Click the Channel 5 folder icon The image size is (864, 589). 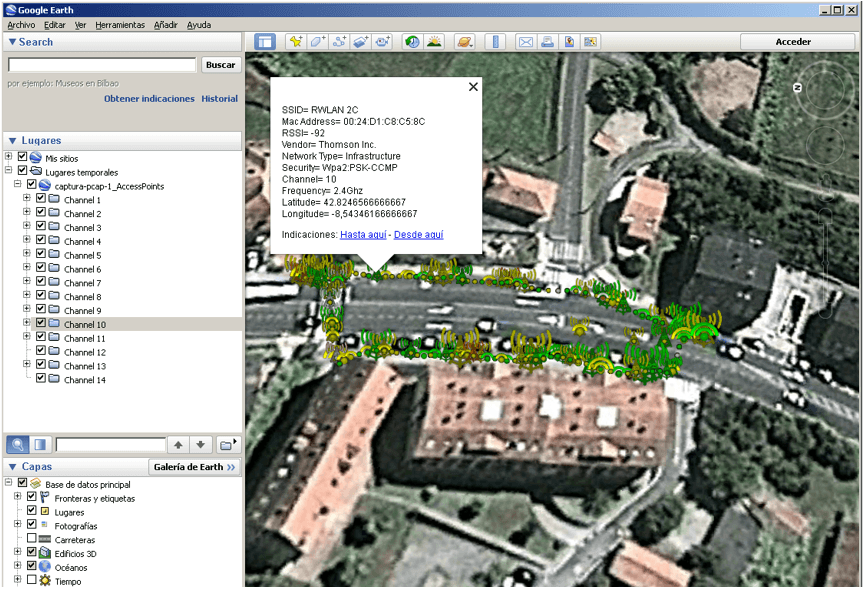54,254
